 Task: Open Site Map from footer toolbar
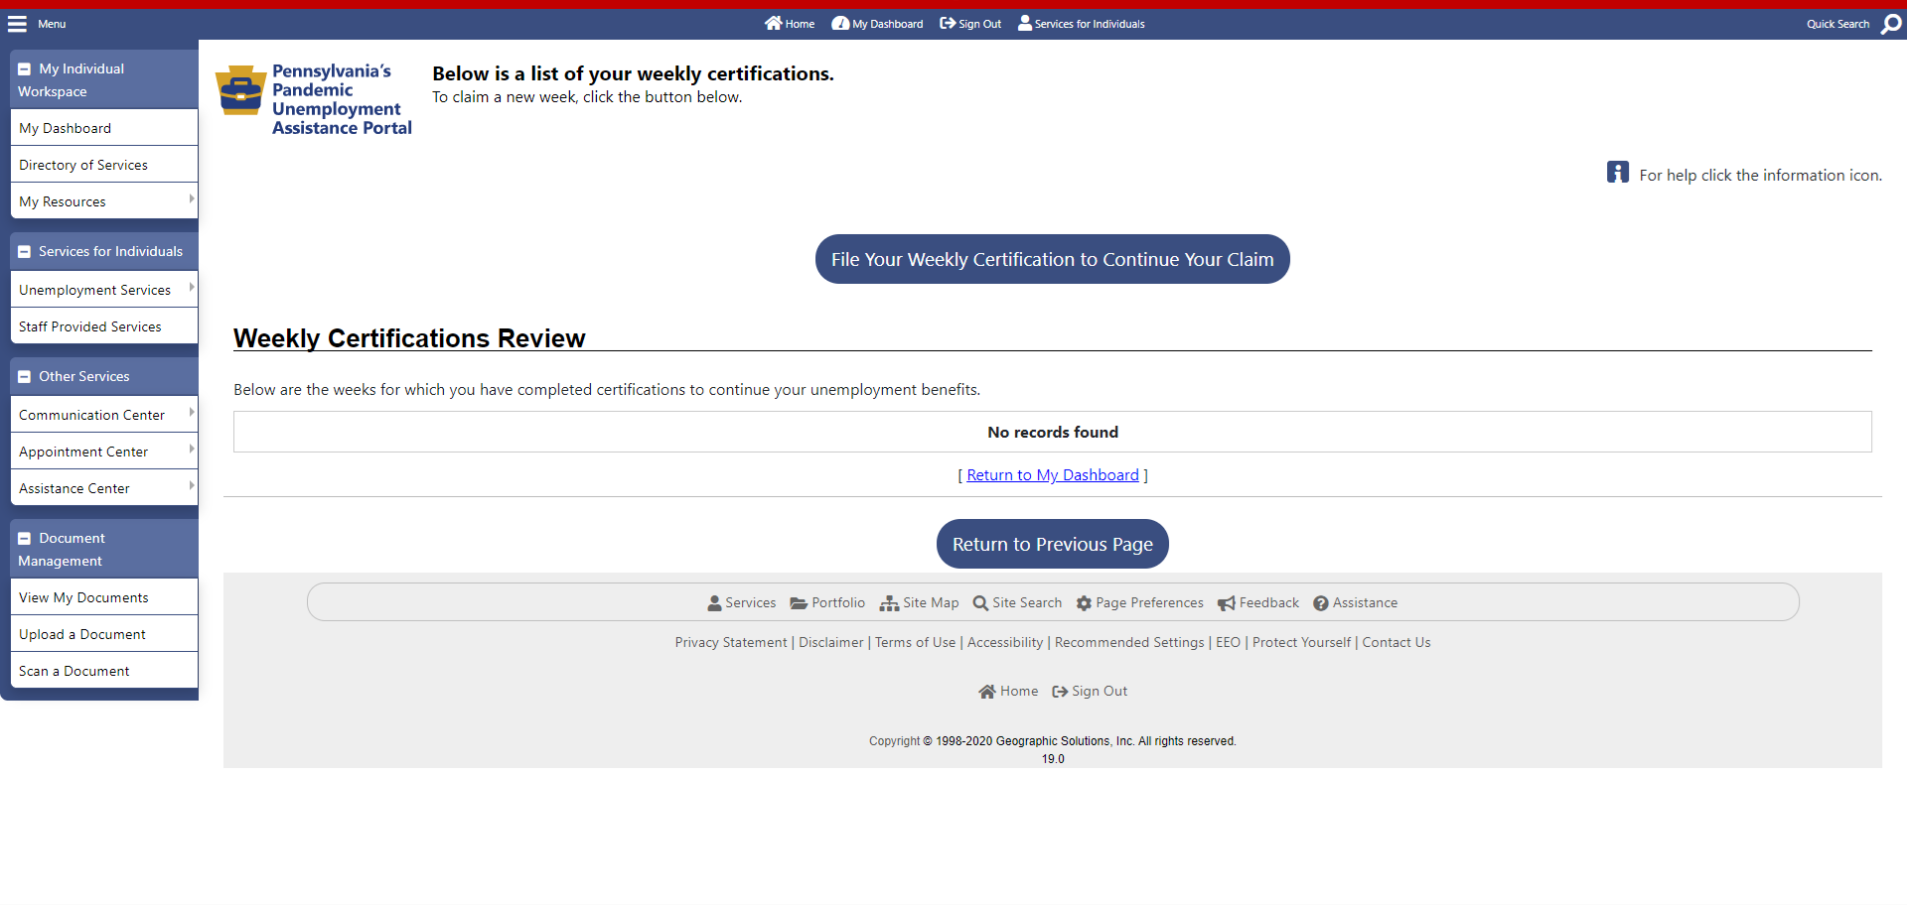(x=919, y=603)
